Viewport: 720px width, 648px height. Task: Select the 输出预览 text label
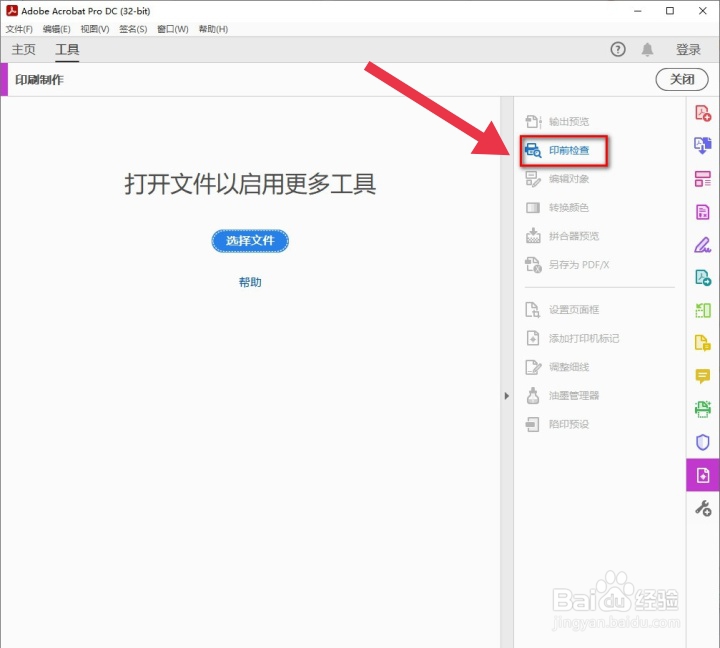pyautogui.click(x=569, y=122)
